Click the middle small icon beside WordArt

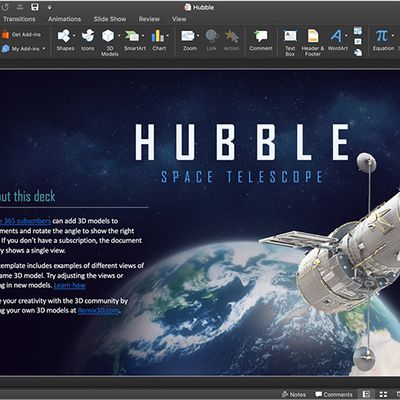click(358, 42)
